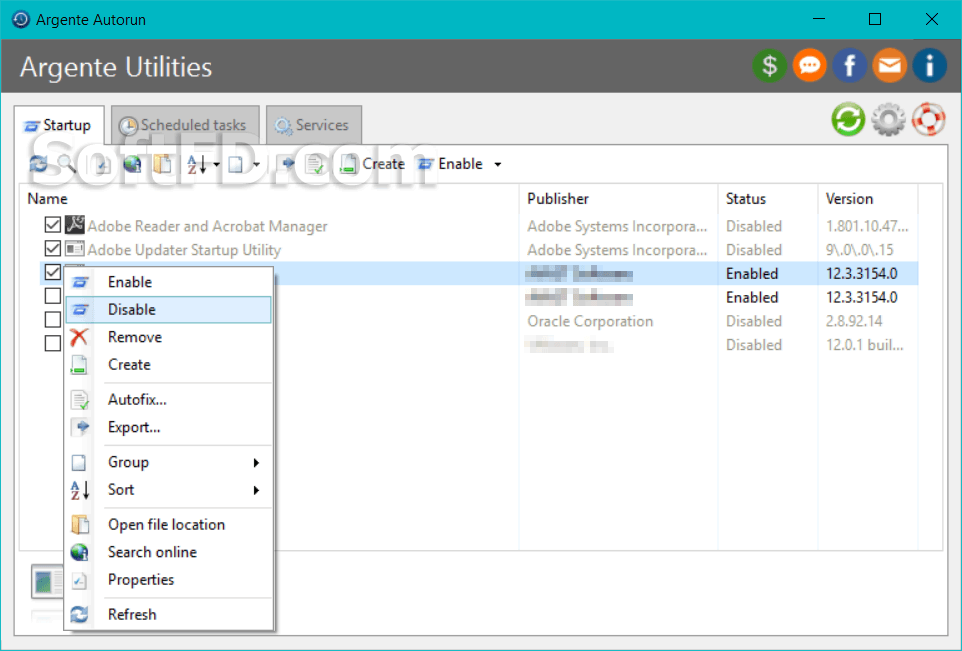Open the blue info icon

[930, 66]
